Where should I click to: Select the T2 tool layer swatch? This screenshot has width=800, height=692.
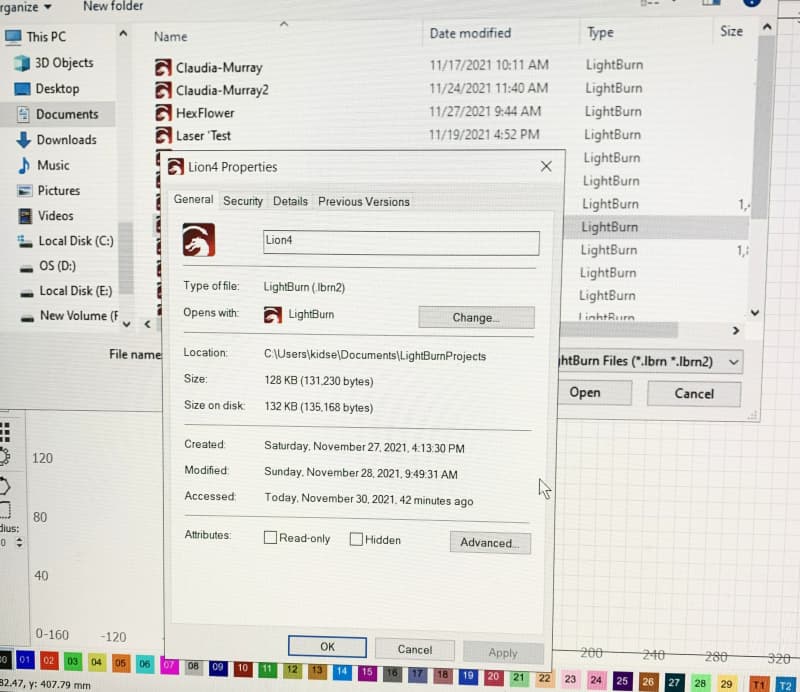pyautogui.click(x=785, y=685)
